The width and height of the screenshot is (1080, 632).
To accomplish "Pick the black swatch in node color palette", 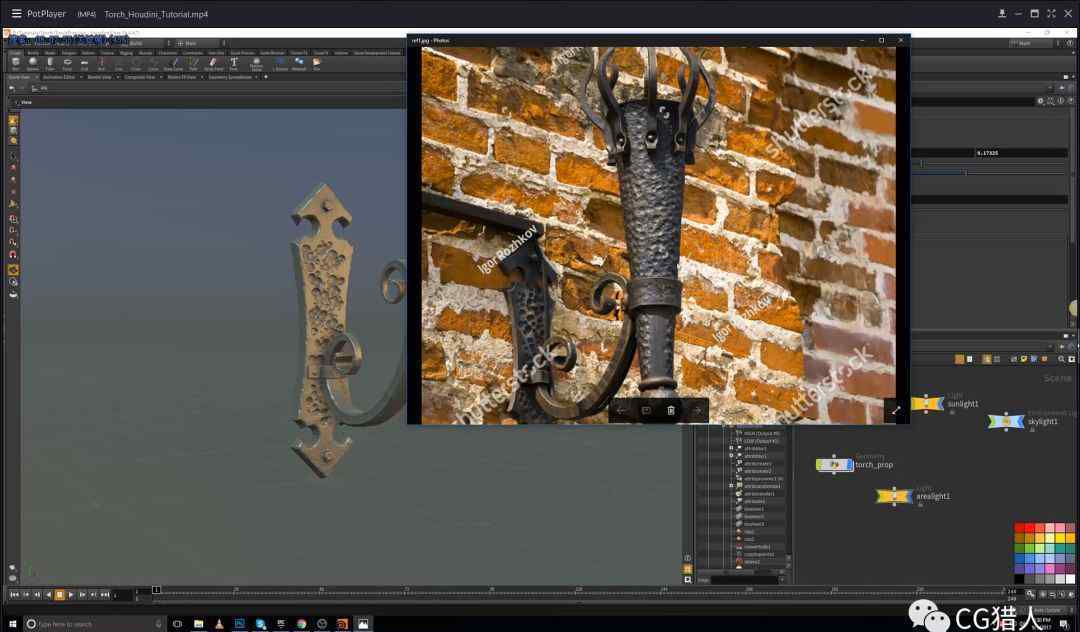I will point(1019,579).
